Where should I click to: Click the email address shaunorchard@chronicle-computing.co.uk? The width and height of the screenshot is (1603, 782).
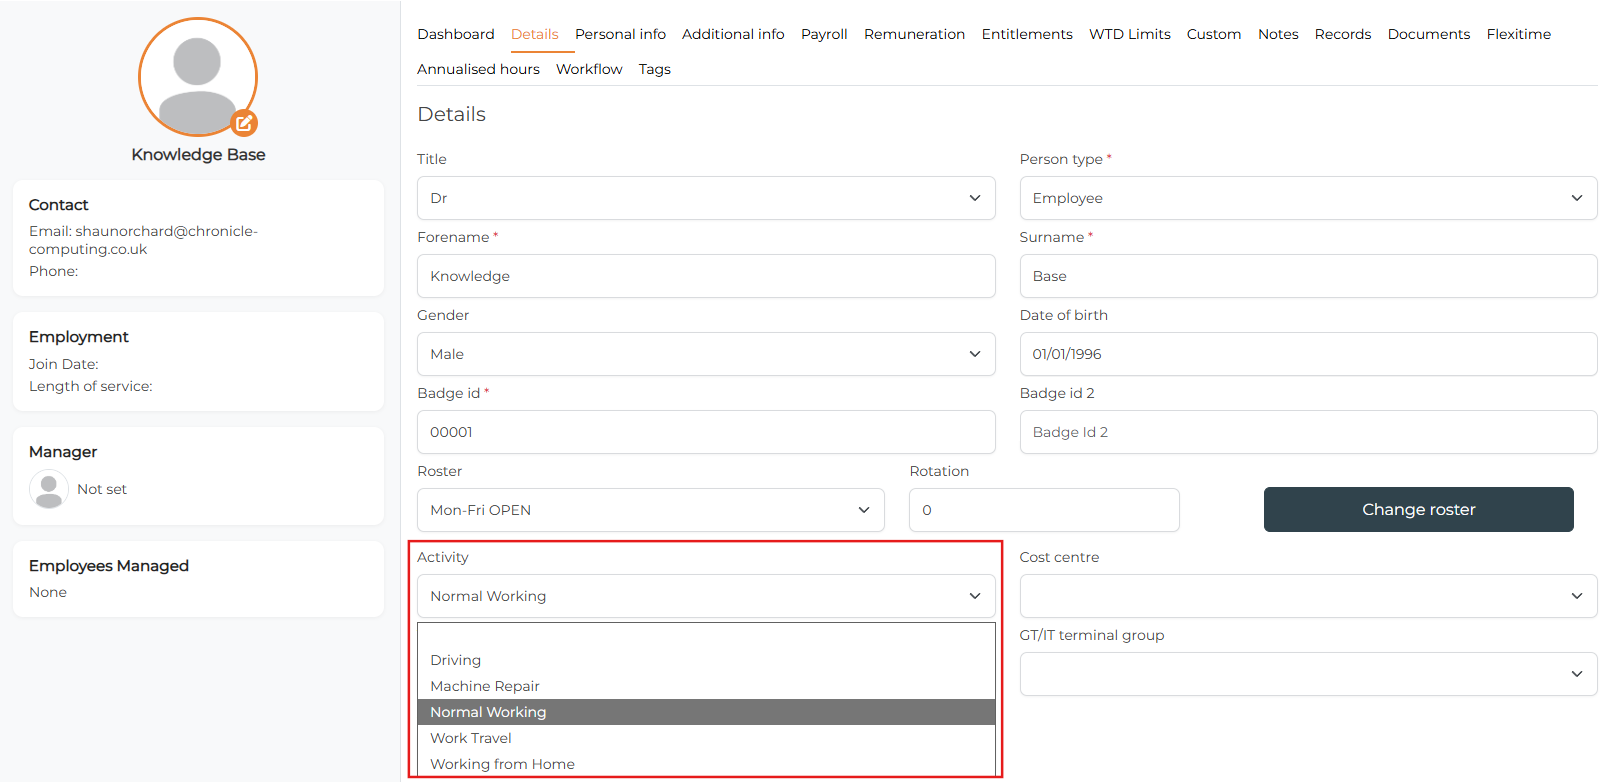click(143, 240)
